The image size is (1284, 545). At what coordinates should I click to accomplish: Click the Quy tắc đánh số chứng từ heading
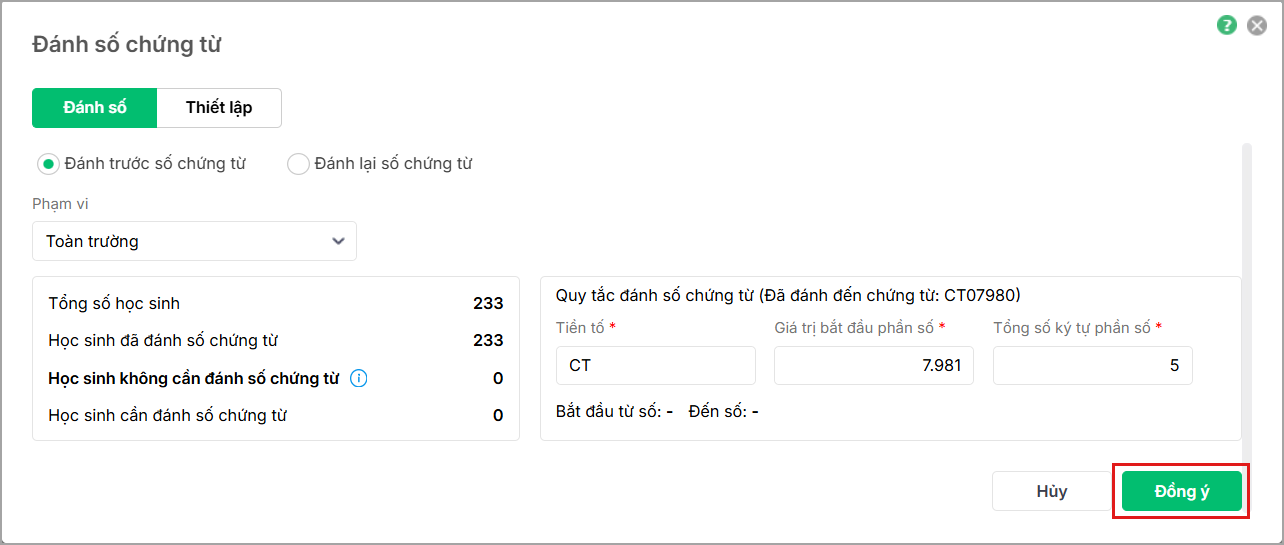(787, 295)
